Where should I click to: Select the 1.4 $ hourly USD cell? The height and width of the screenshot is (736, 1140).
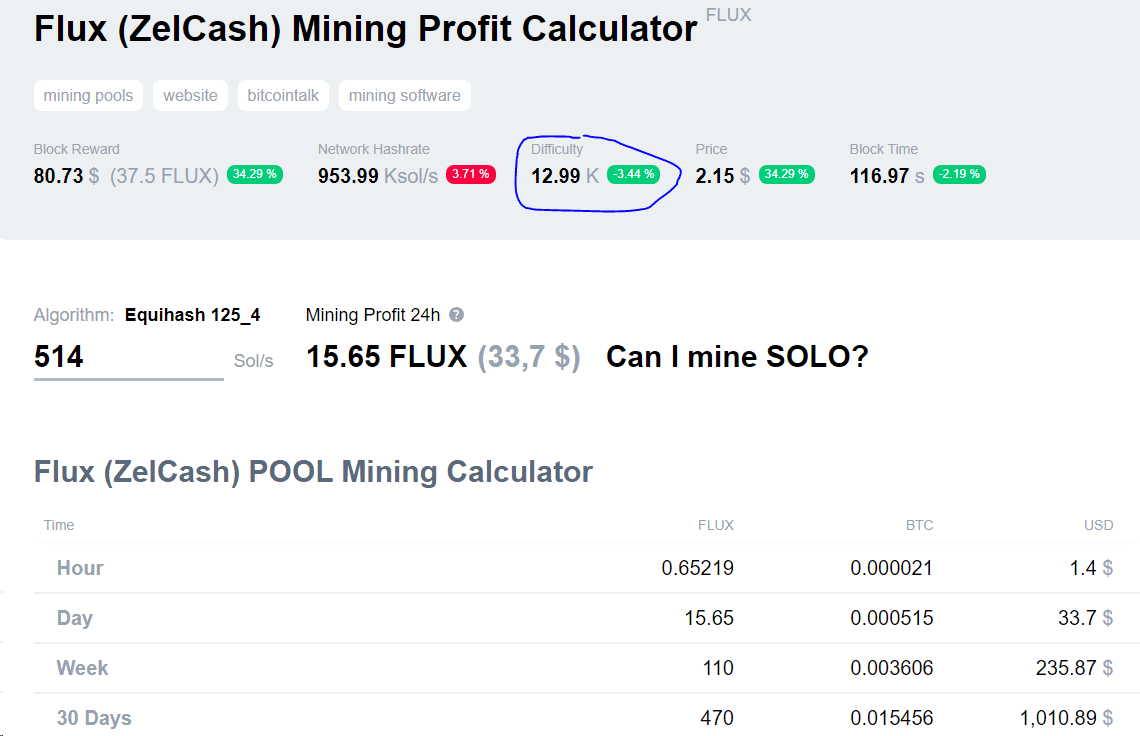1091,568
